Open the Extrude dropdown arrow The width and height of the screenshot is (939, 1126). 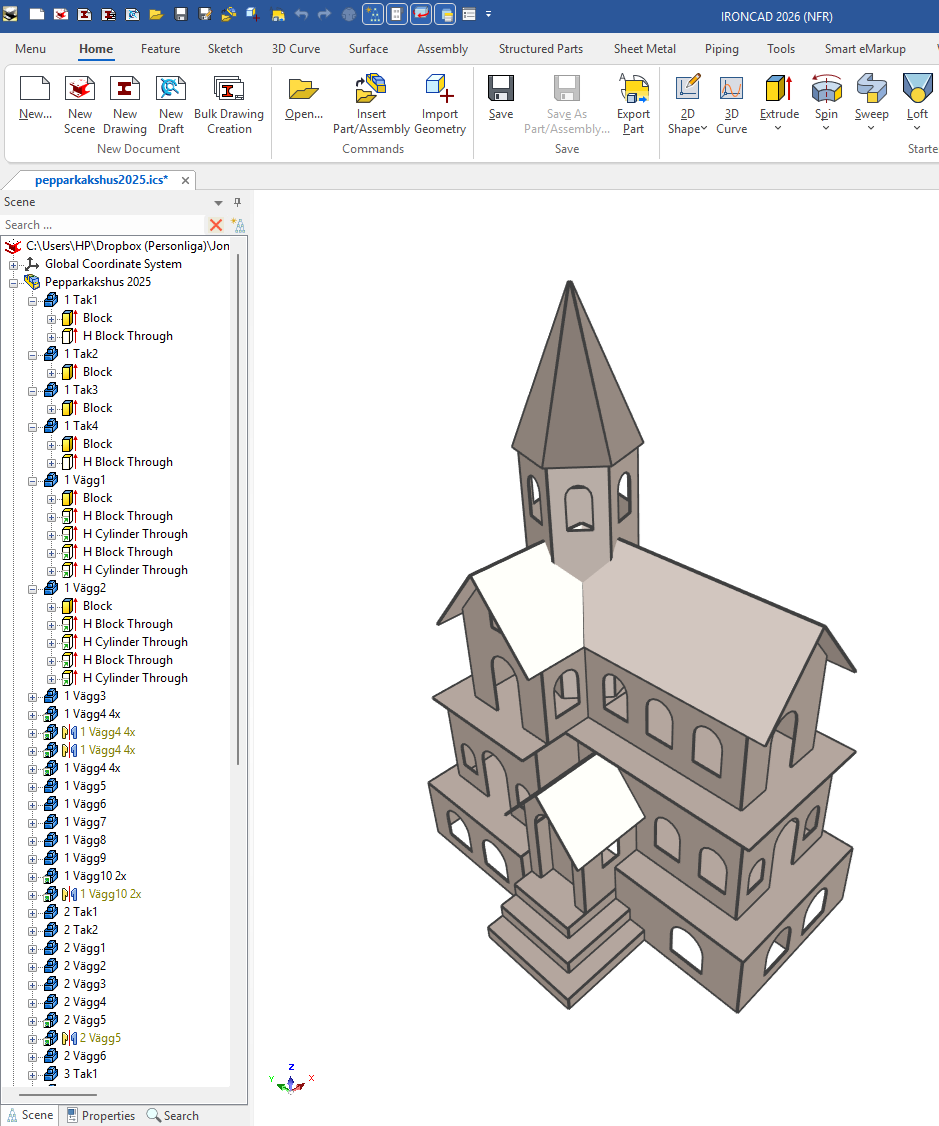(x=779, y=128)
